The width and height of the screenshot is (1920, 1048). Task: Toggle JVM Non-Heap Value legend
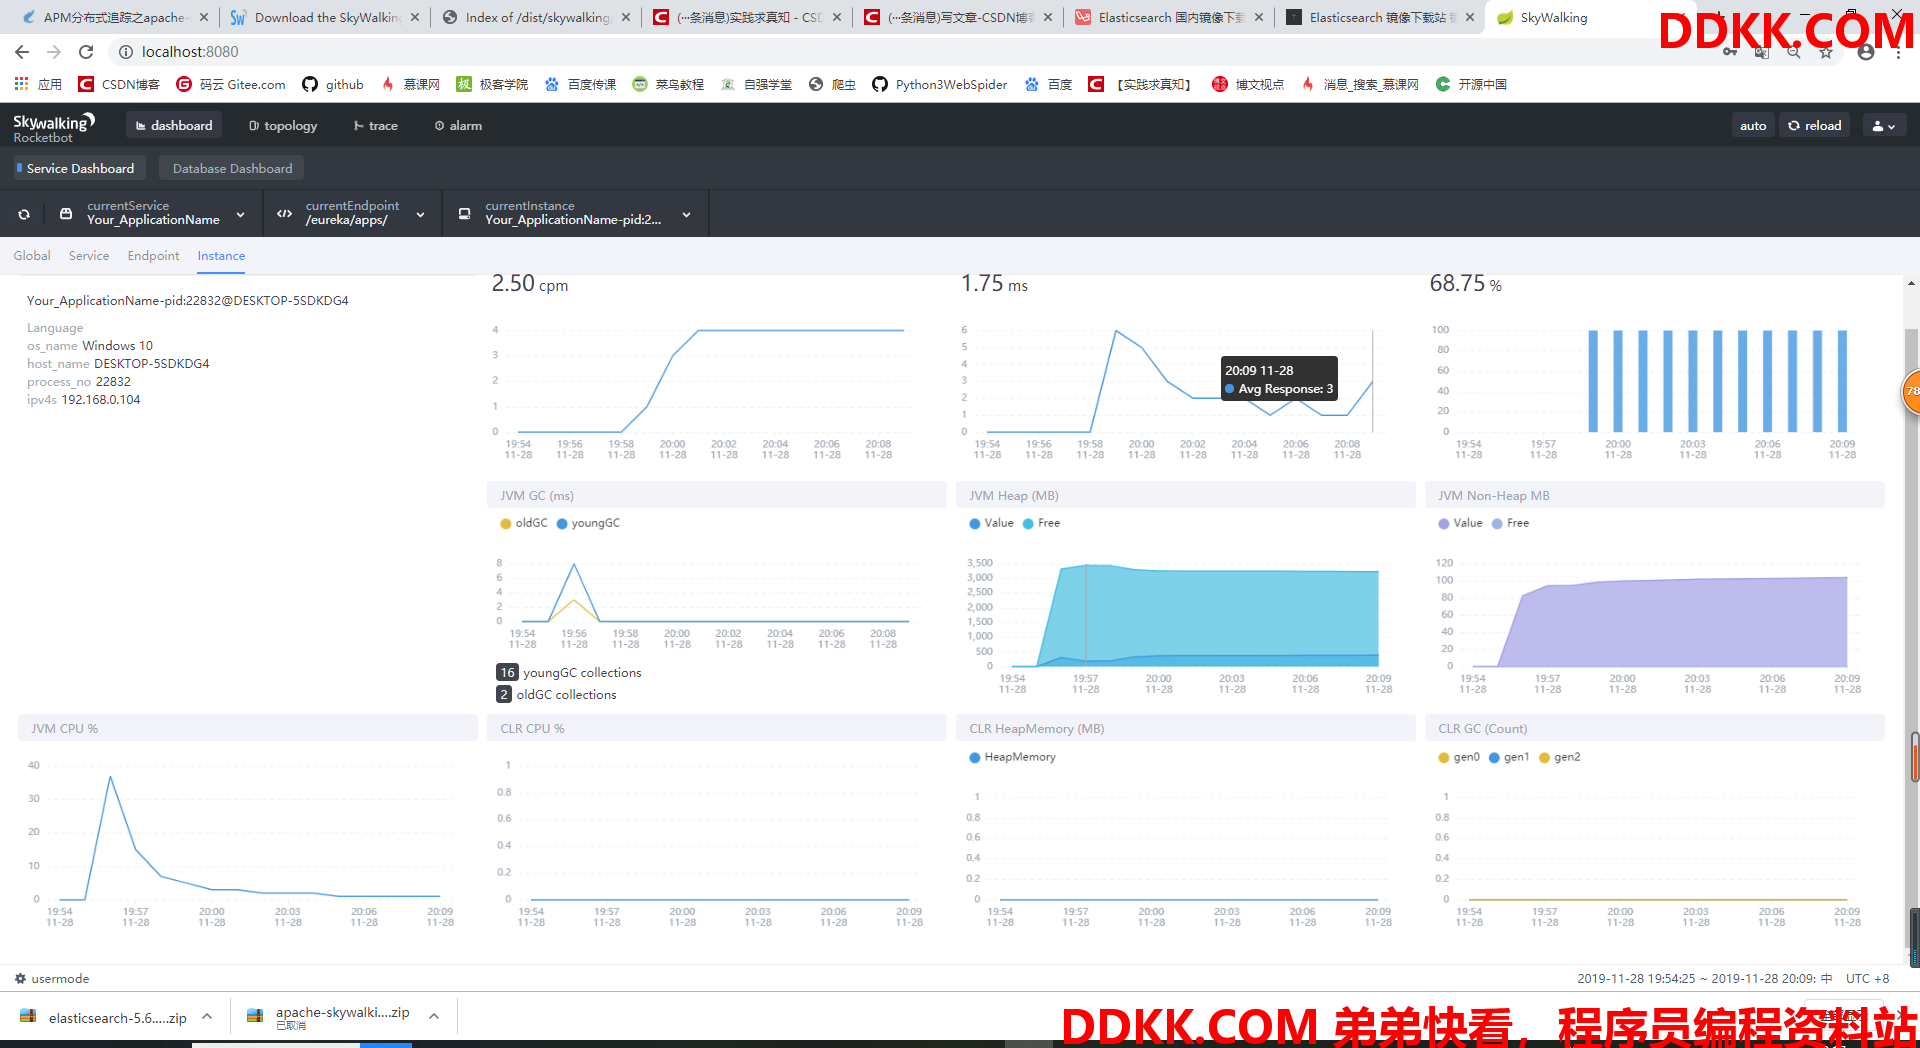1460,523
